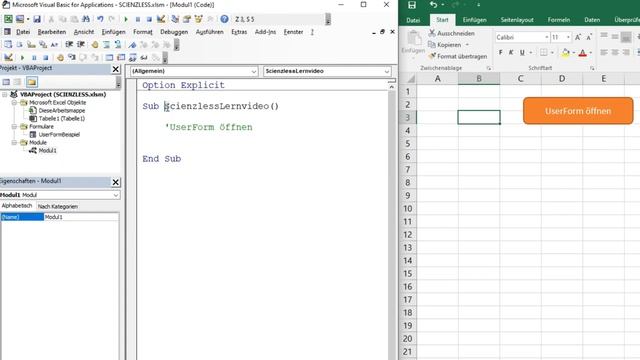Toggle Folders view in Project panel
This screenshot has height=360, width=640.
[x=32, y=82]
